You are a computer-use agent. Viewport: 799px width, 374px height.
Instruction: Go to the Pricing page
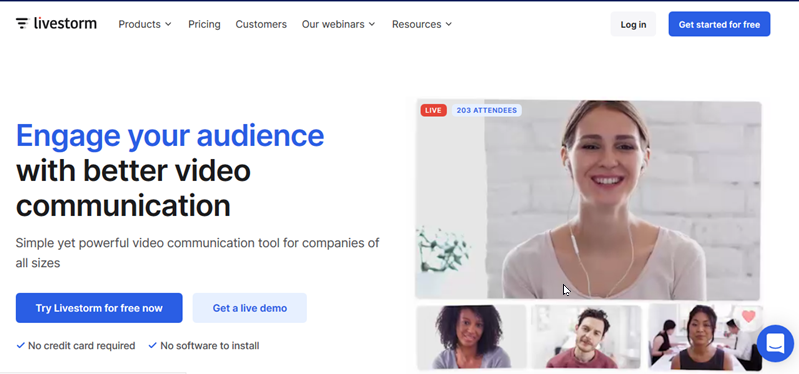(204, 24)
